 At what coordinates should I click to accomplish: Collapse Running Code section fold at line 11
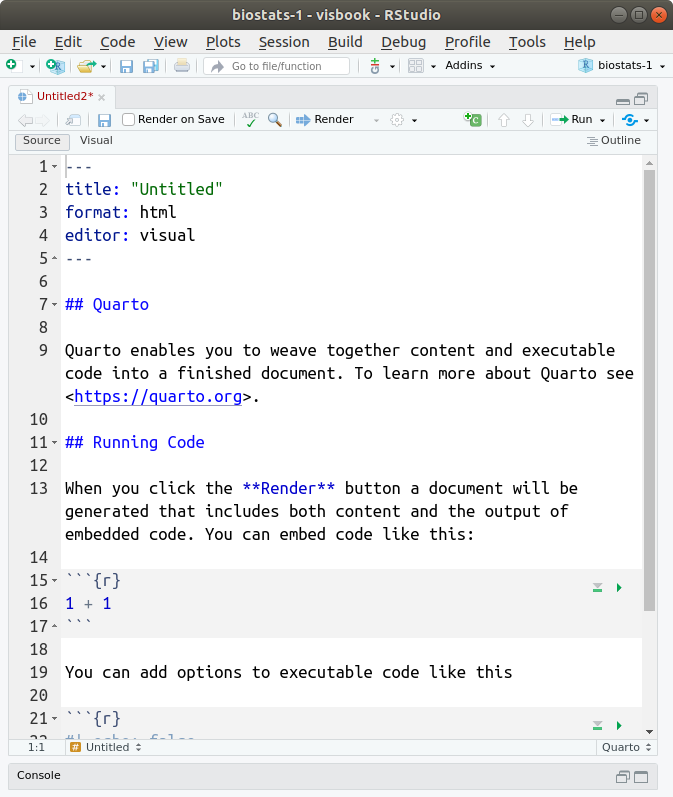pyautogui.click(x=54, y=443)
